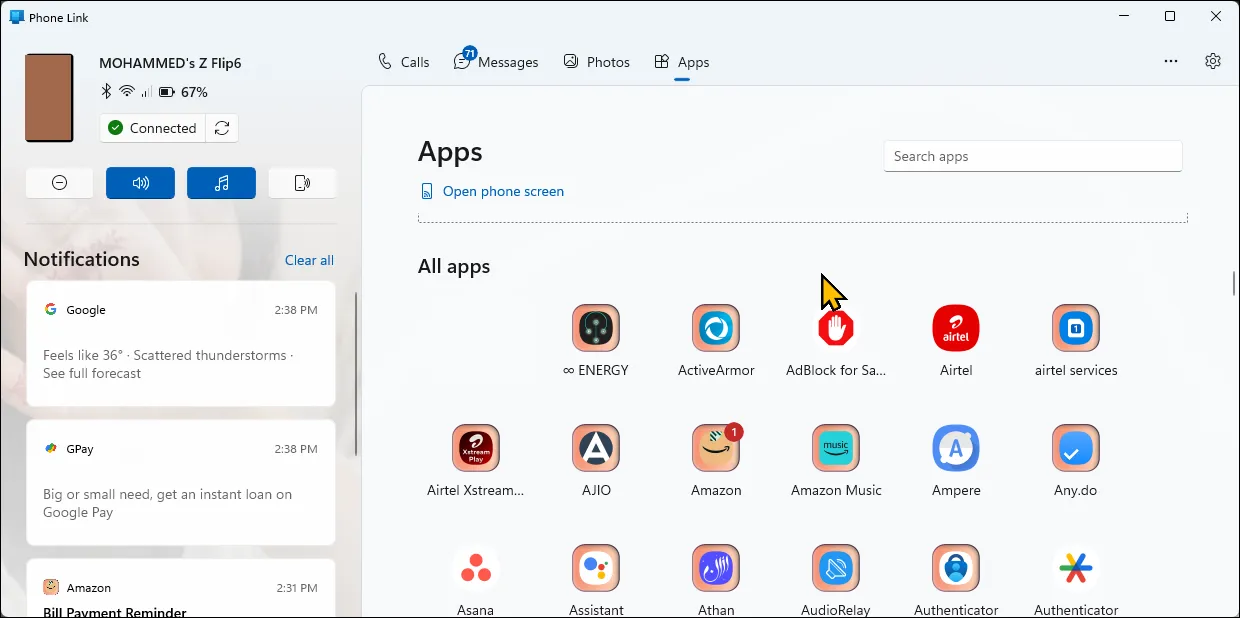Screen dimensions: 1240x618
Task: Toggle the music audio player control
Action: 221,183
